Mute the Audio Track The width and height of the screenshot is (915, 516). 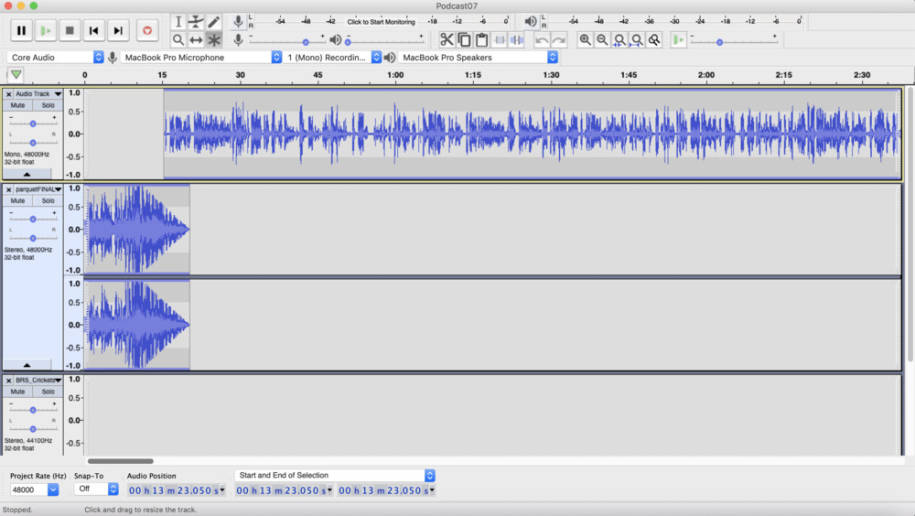[18, 105]
